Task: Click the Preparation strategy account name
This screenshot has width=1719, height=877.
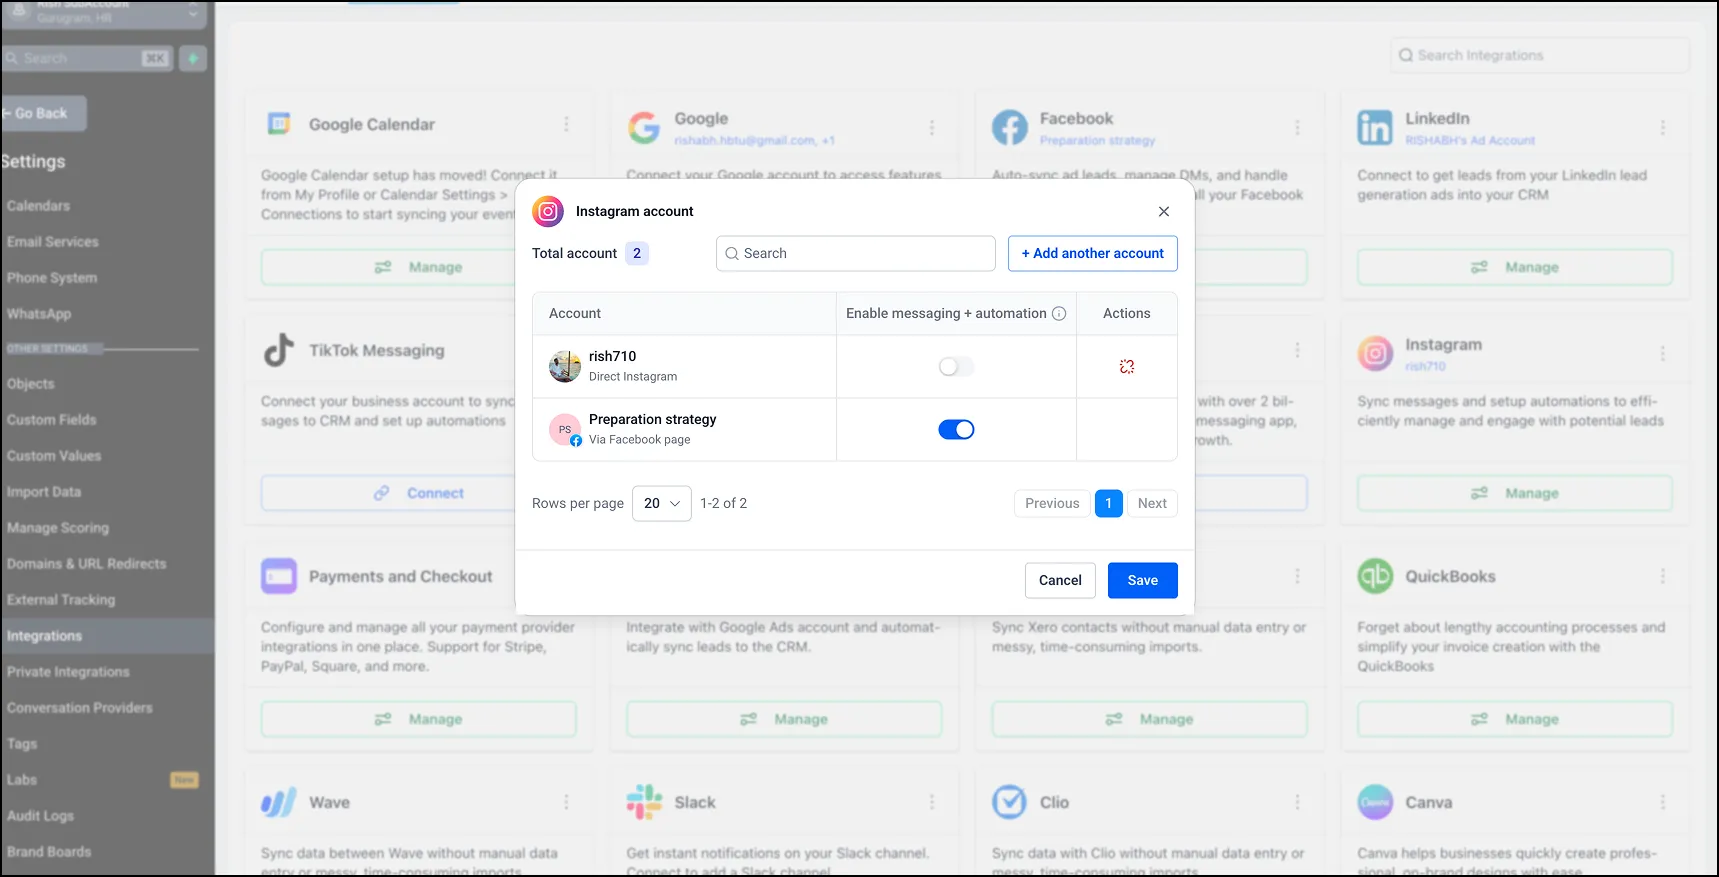Action: pyautogui.click(x=652, y=419)
